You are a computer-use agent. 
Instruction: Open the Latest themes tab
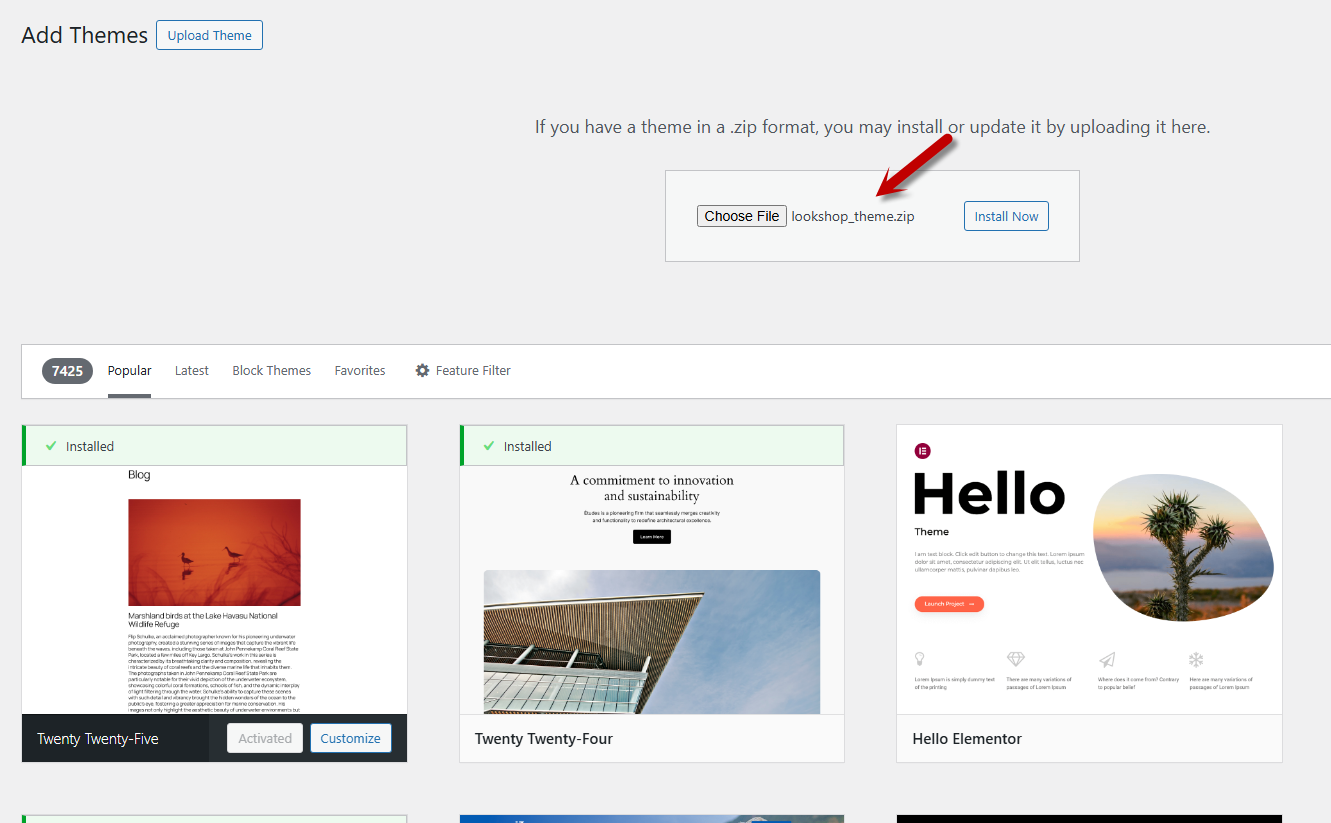pos(191,371)
